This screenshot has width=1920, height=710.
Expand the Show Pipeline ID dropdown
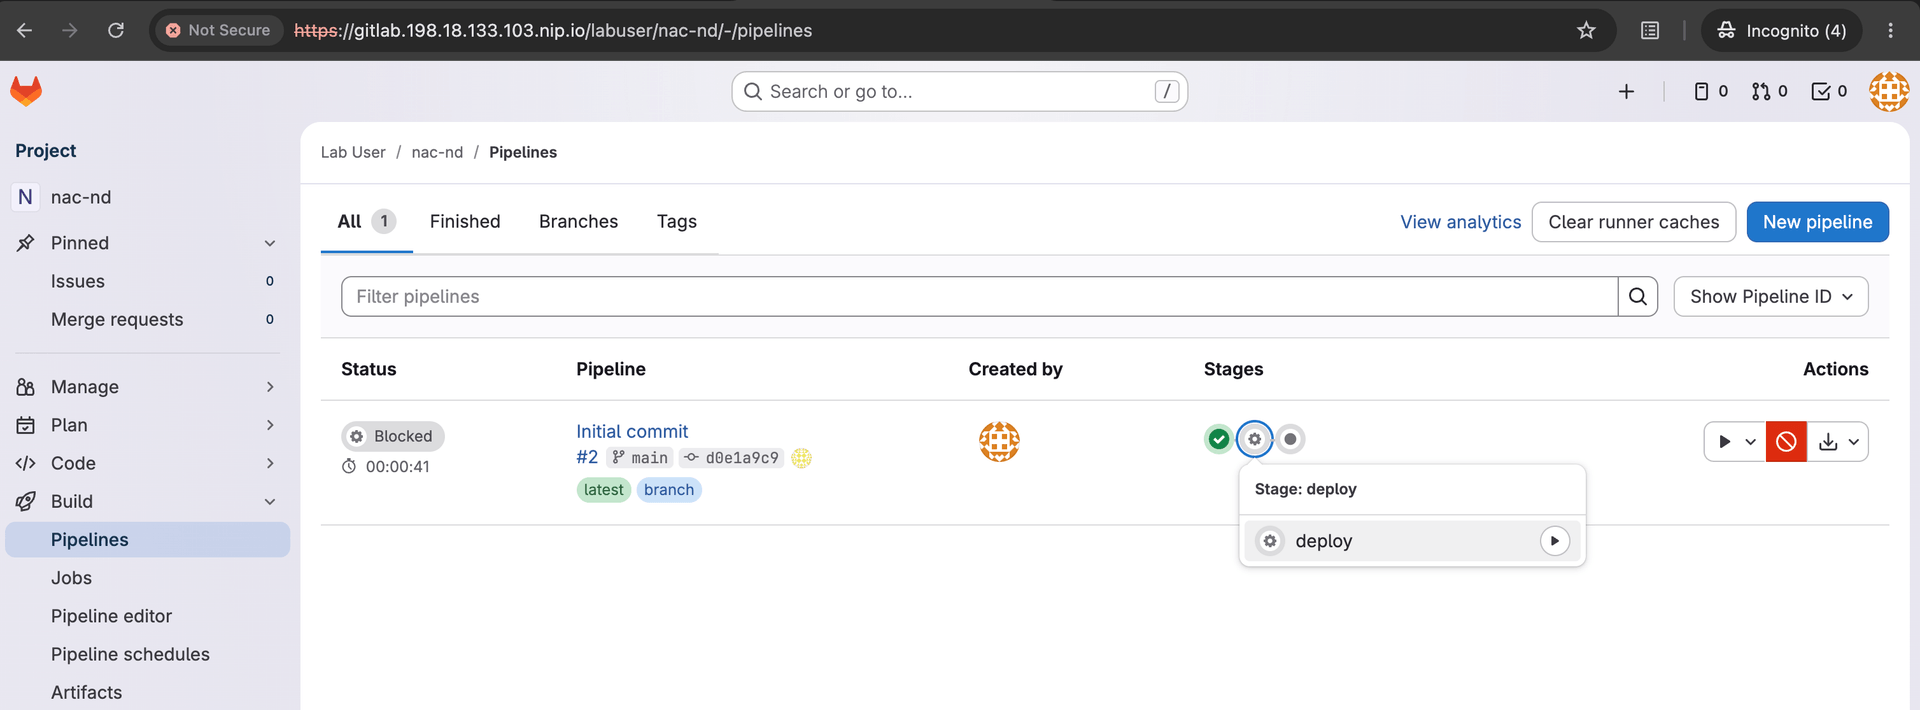1771,297
